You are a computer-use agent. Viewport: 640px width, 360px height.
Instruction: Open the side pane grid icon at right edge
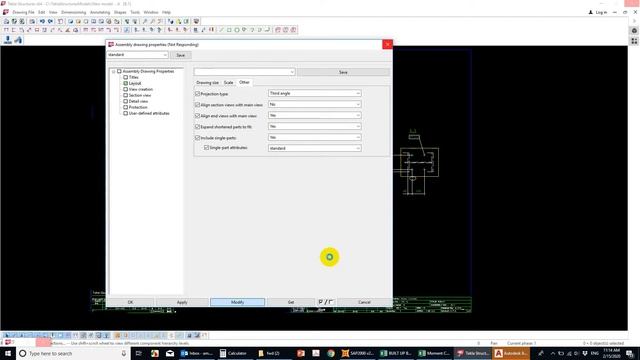click(x=634, y=41)
